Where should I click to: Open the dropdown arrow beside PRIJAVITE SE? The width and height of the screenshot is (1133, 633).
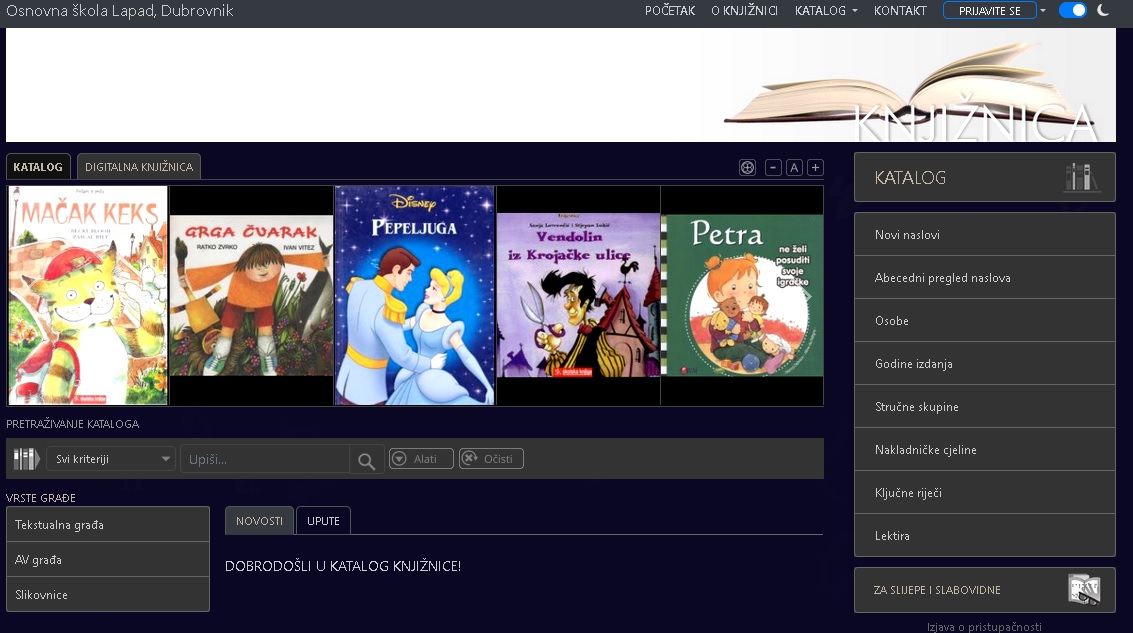[1043, 11]
